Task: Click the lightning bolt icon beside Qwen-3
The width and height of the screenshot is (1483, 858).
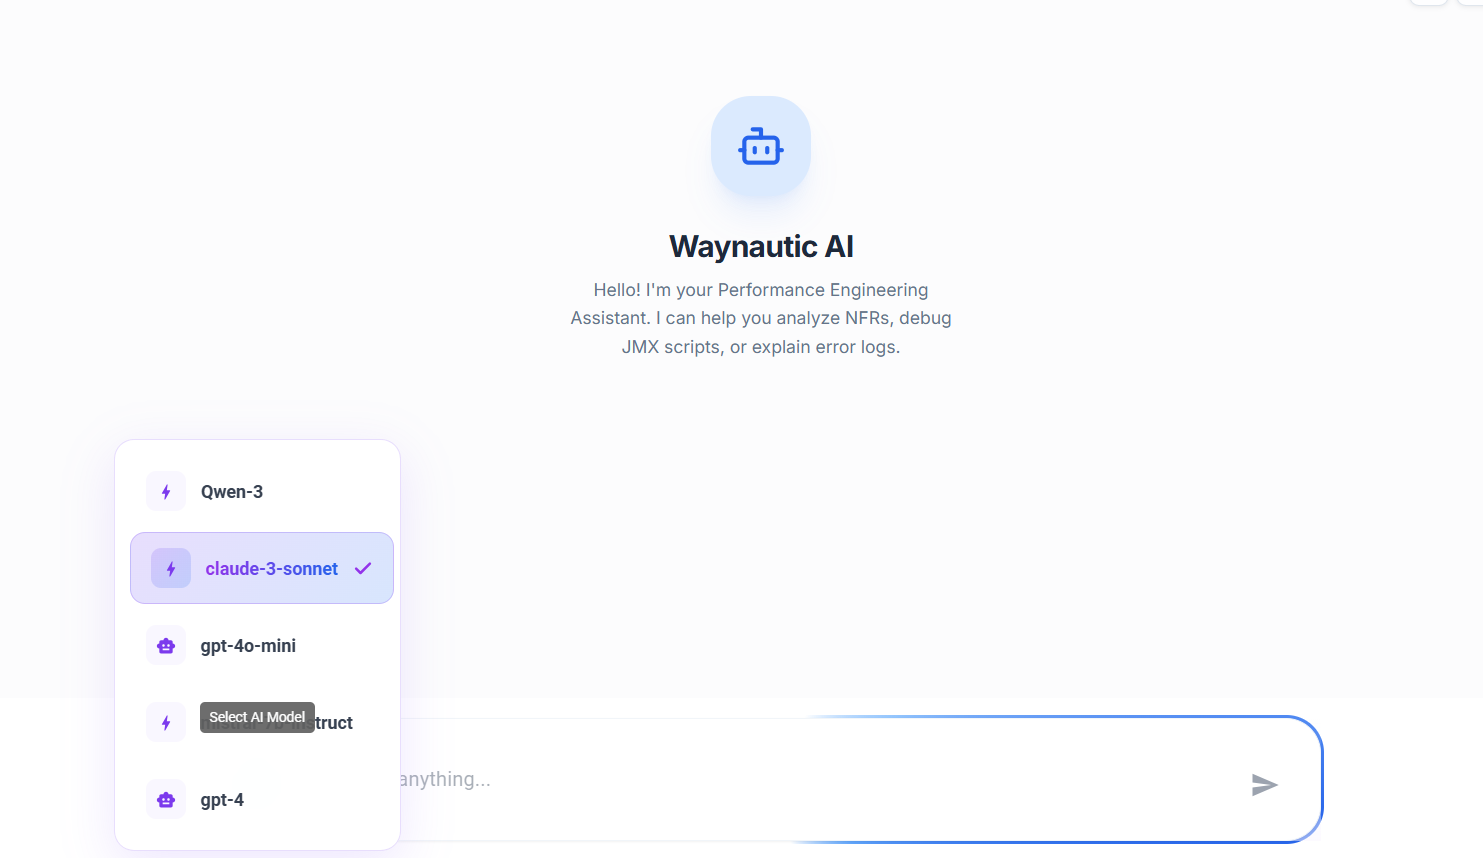Action: point(166,492)
